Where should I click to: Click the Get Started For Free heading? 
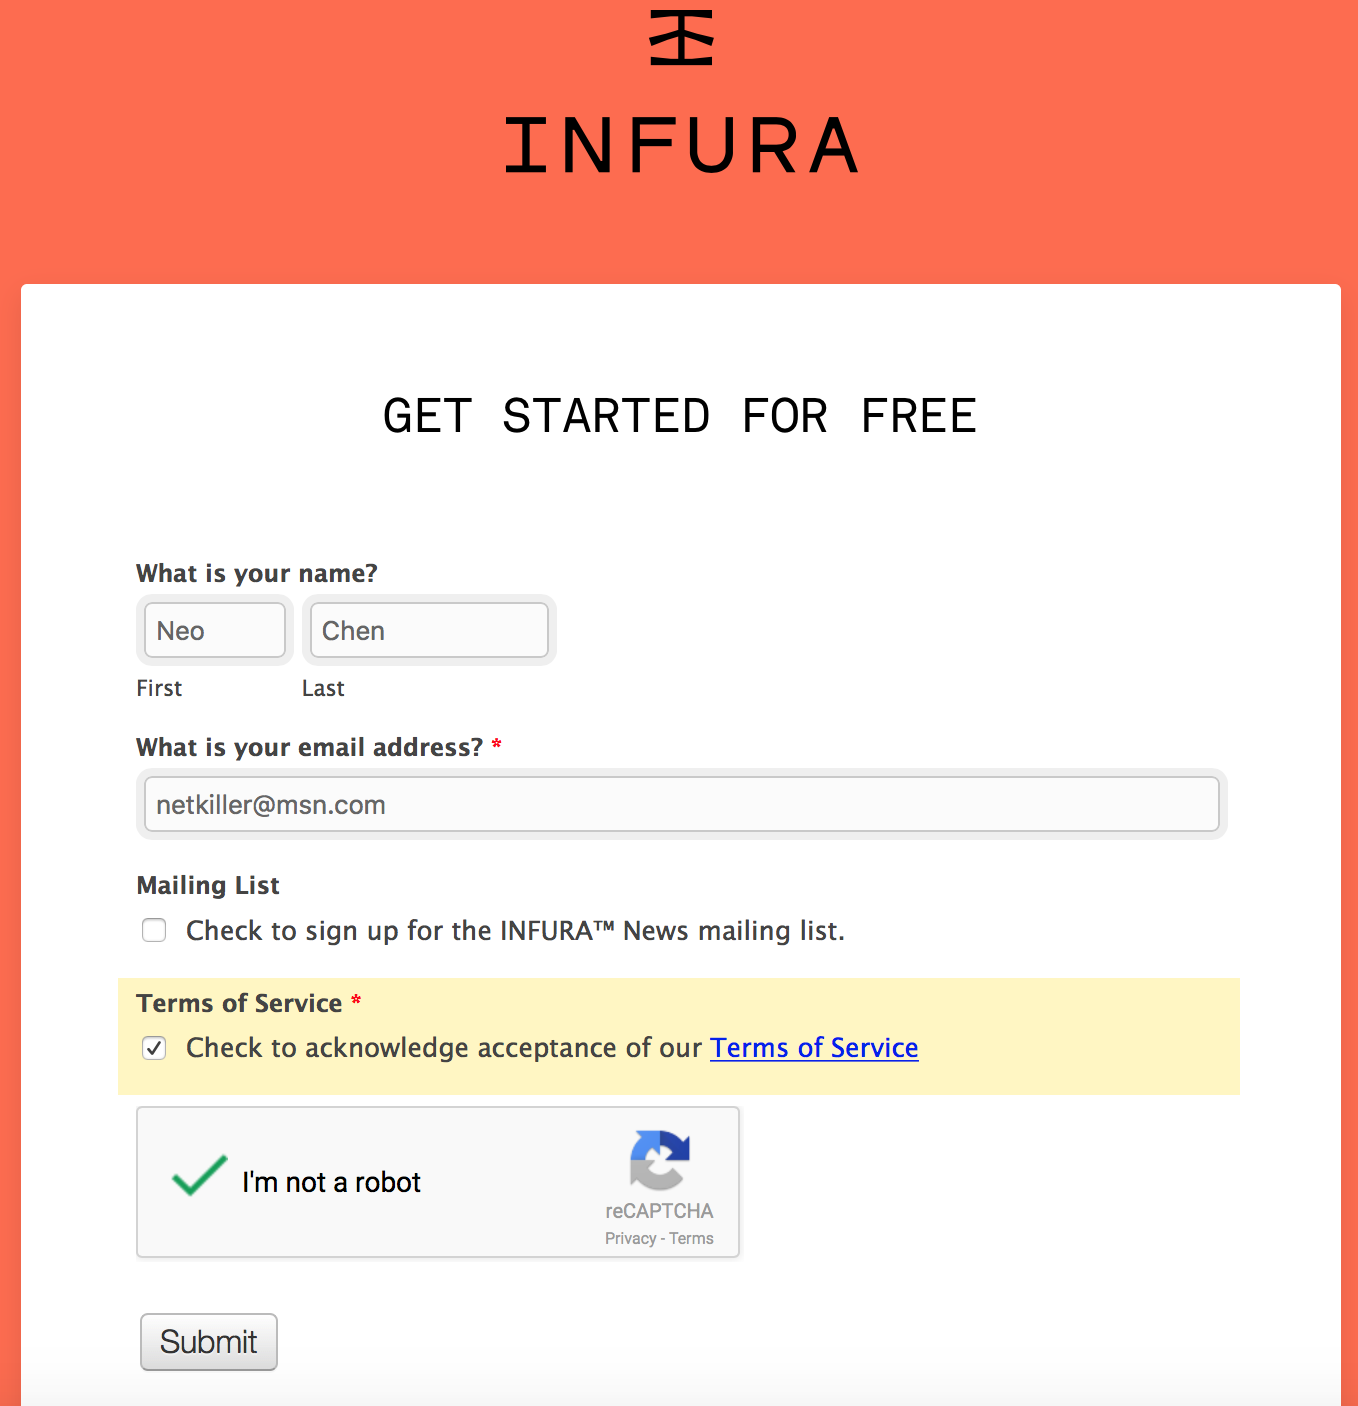(x=680, y=416)
